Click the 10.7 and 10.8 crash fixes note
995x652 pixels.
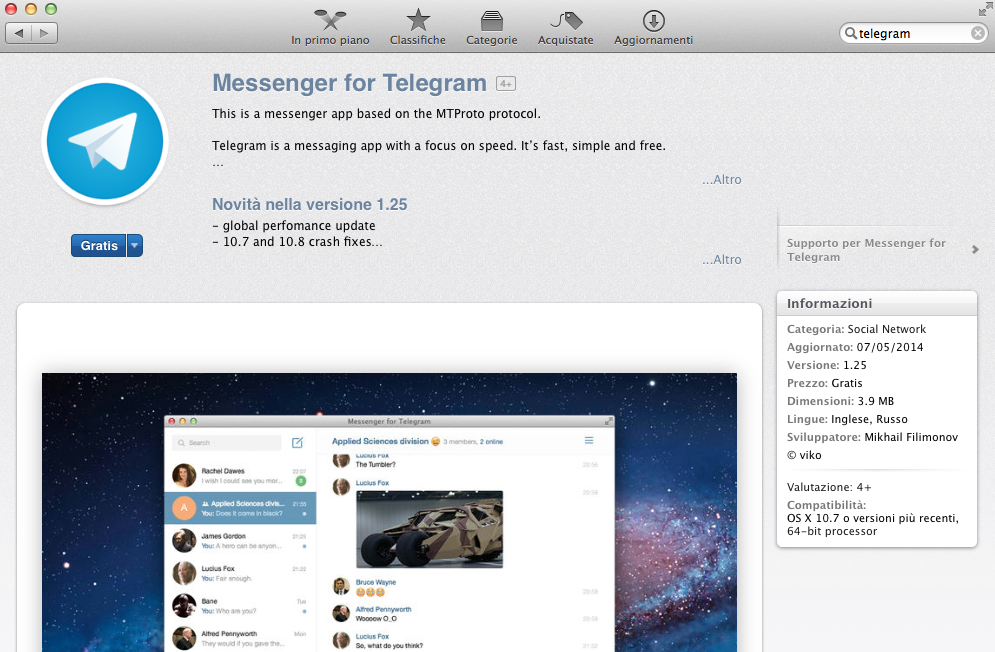click(x=297, y=242)
